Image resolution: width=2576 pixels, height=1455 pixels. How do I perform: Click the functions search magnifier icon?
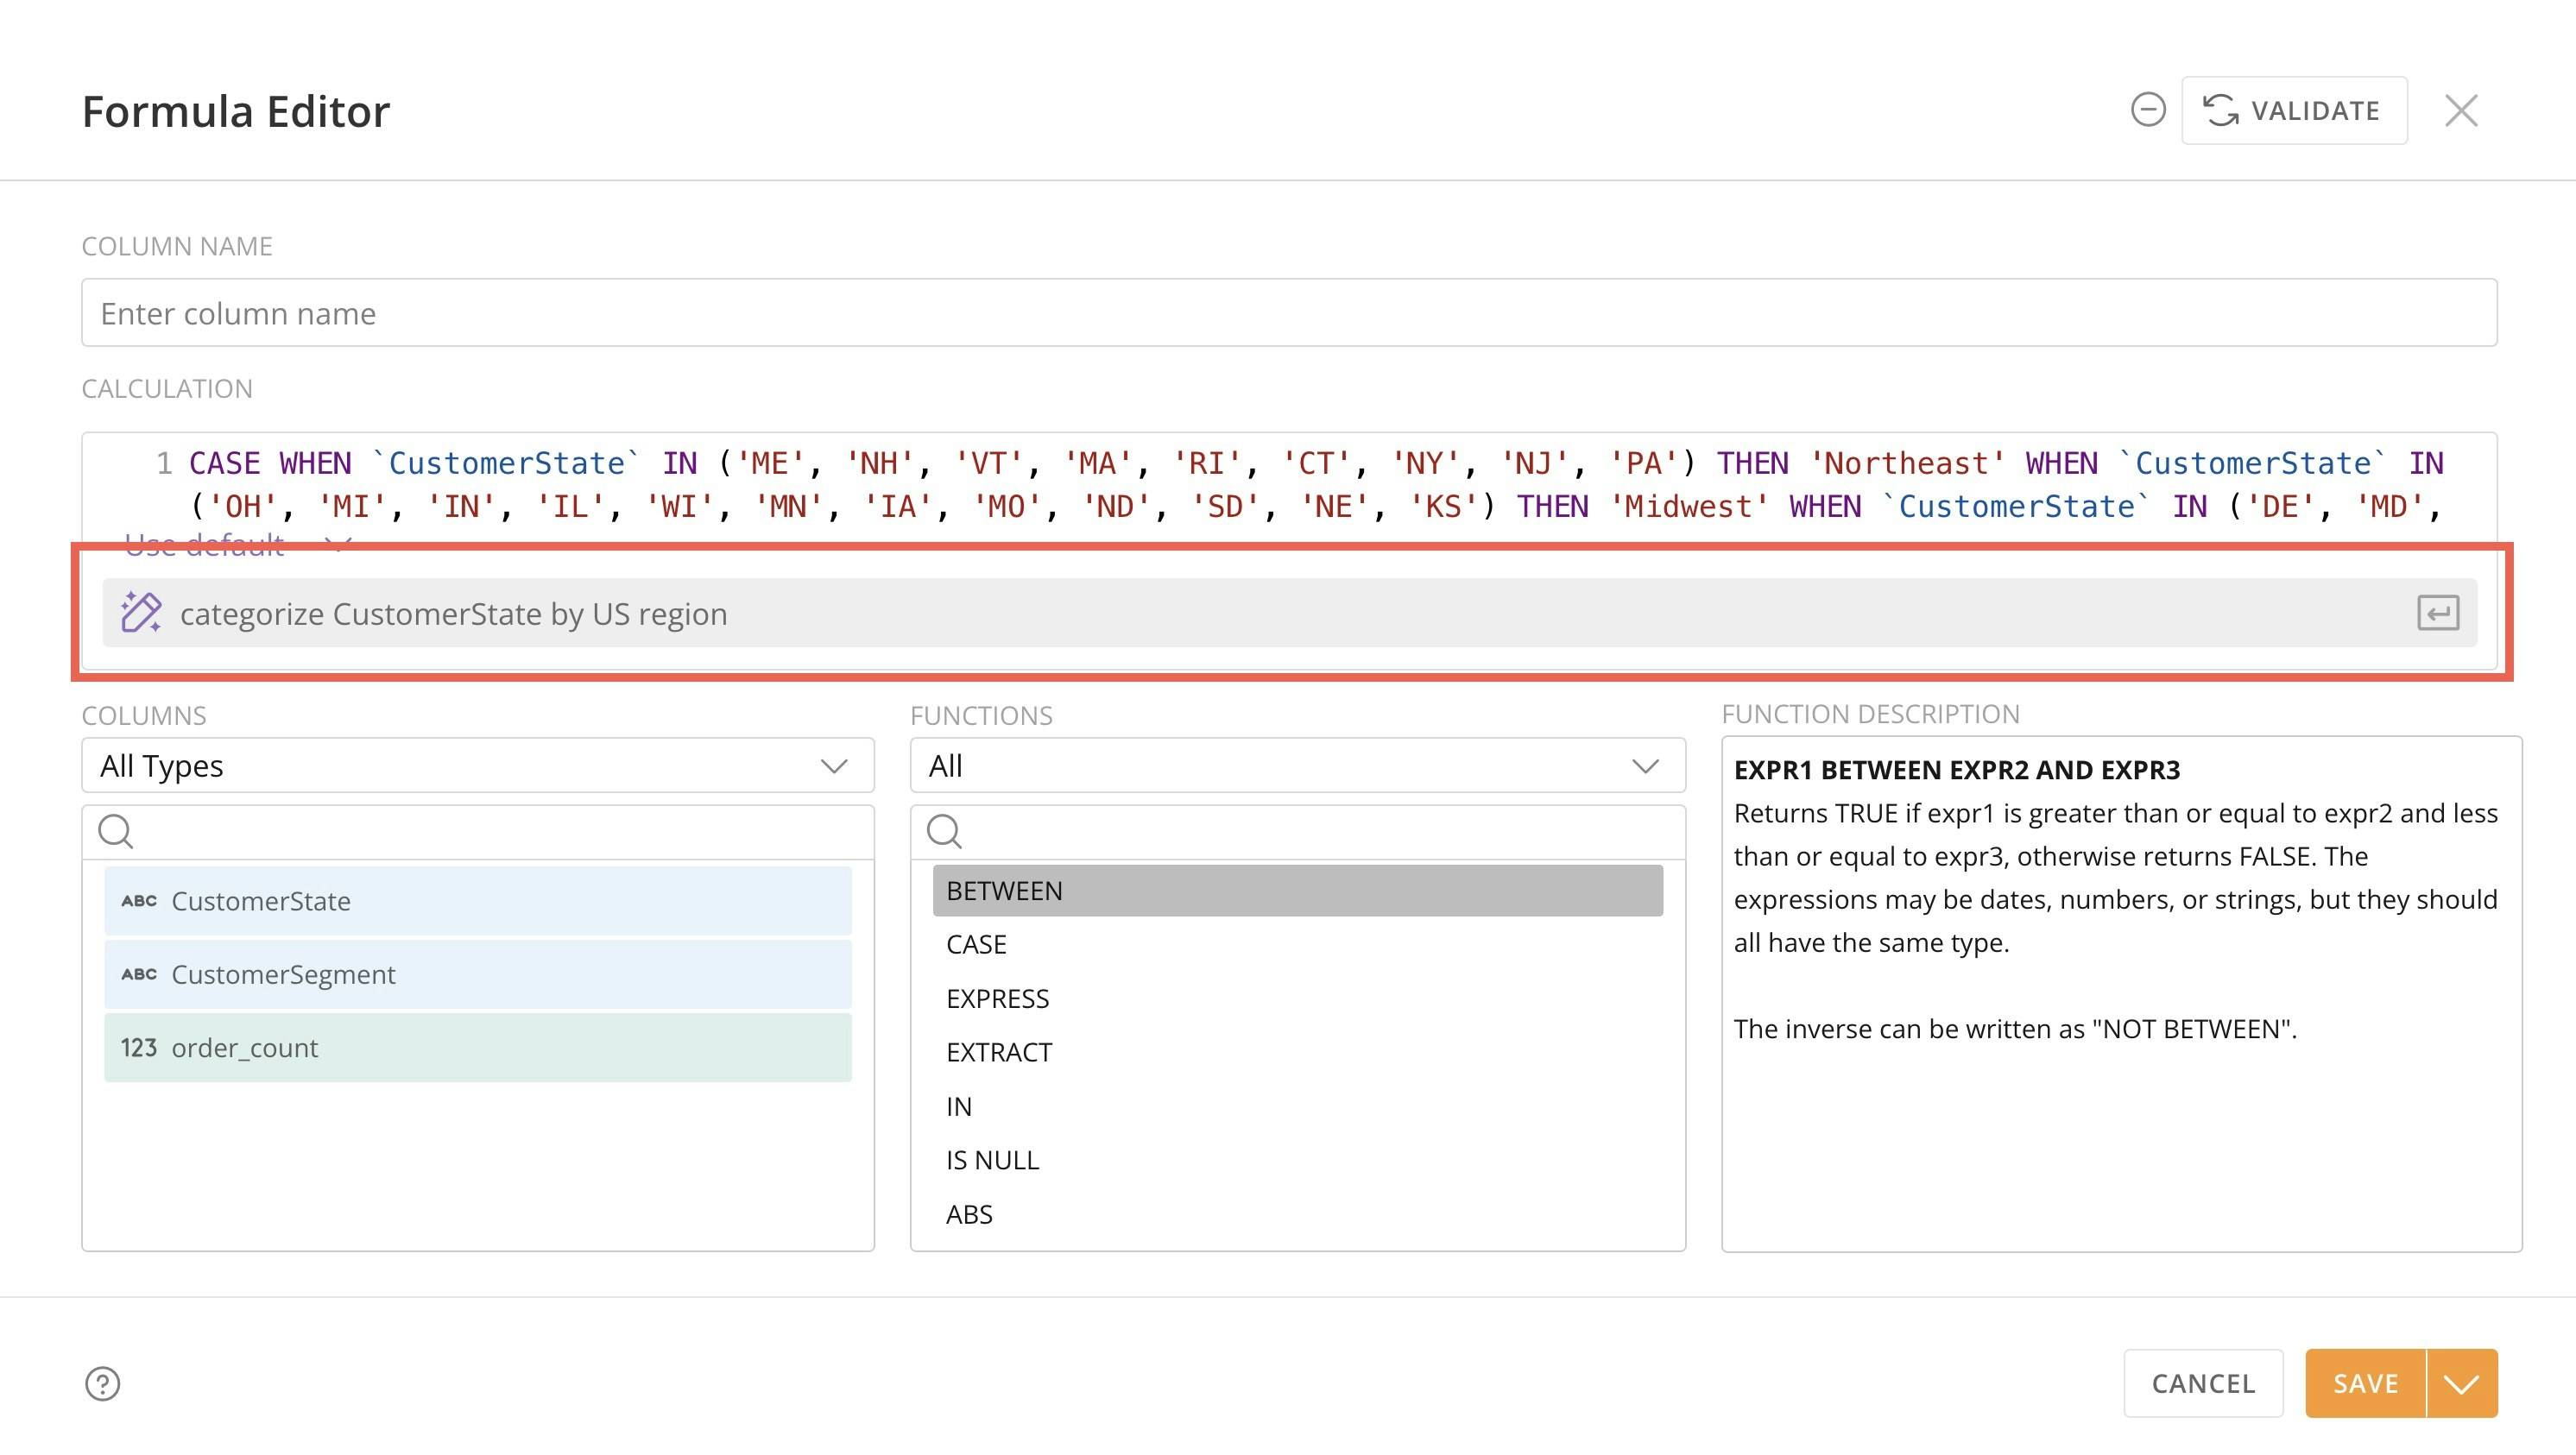[x=944, y=831]
